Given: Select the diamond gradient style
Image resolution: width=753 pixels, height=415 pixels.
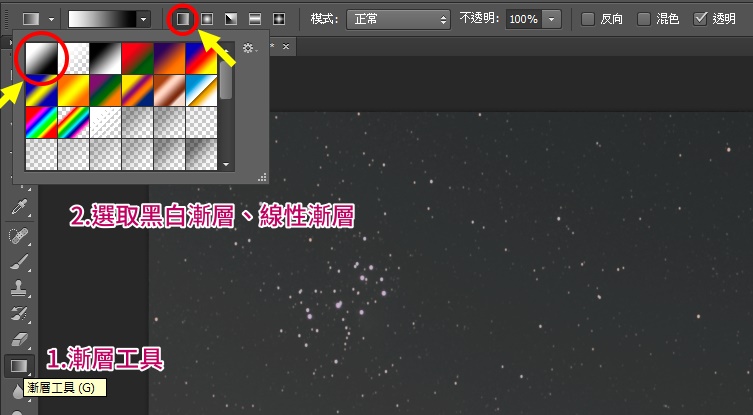Looking at the screenshot, I should pos(278,19).
